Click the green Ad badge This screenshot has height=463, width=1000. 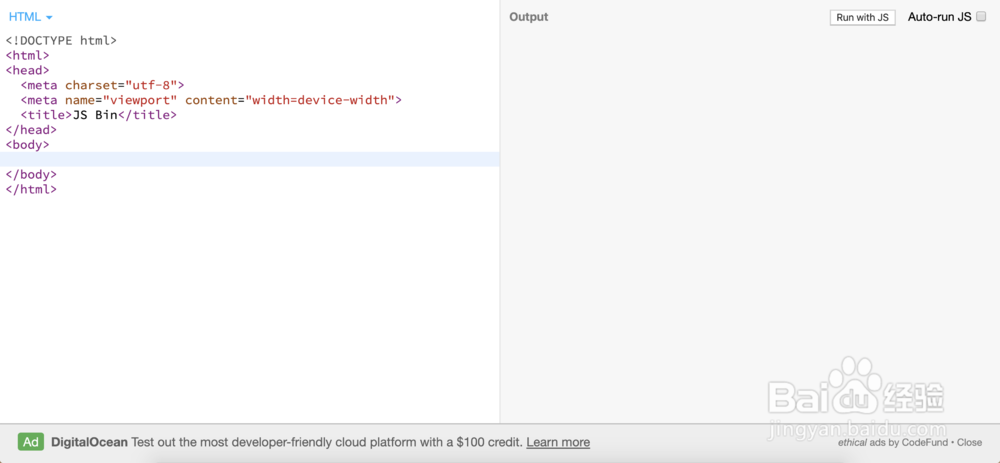pos(31,442)
